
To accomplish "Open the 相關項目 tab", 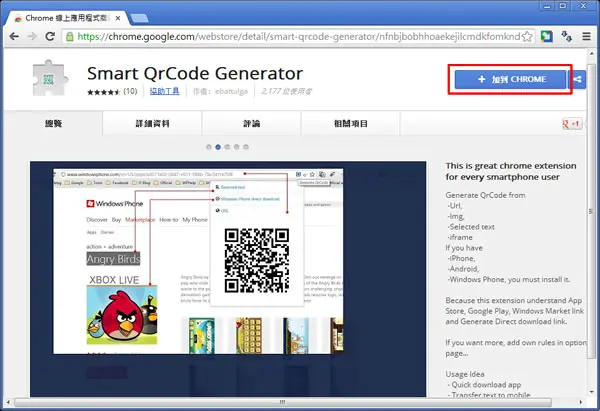I will click(351, 124).
